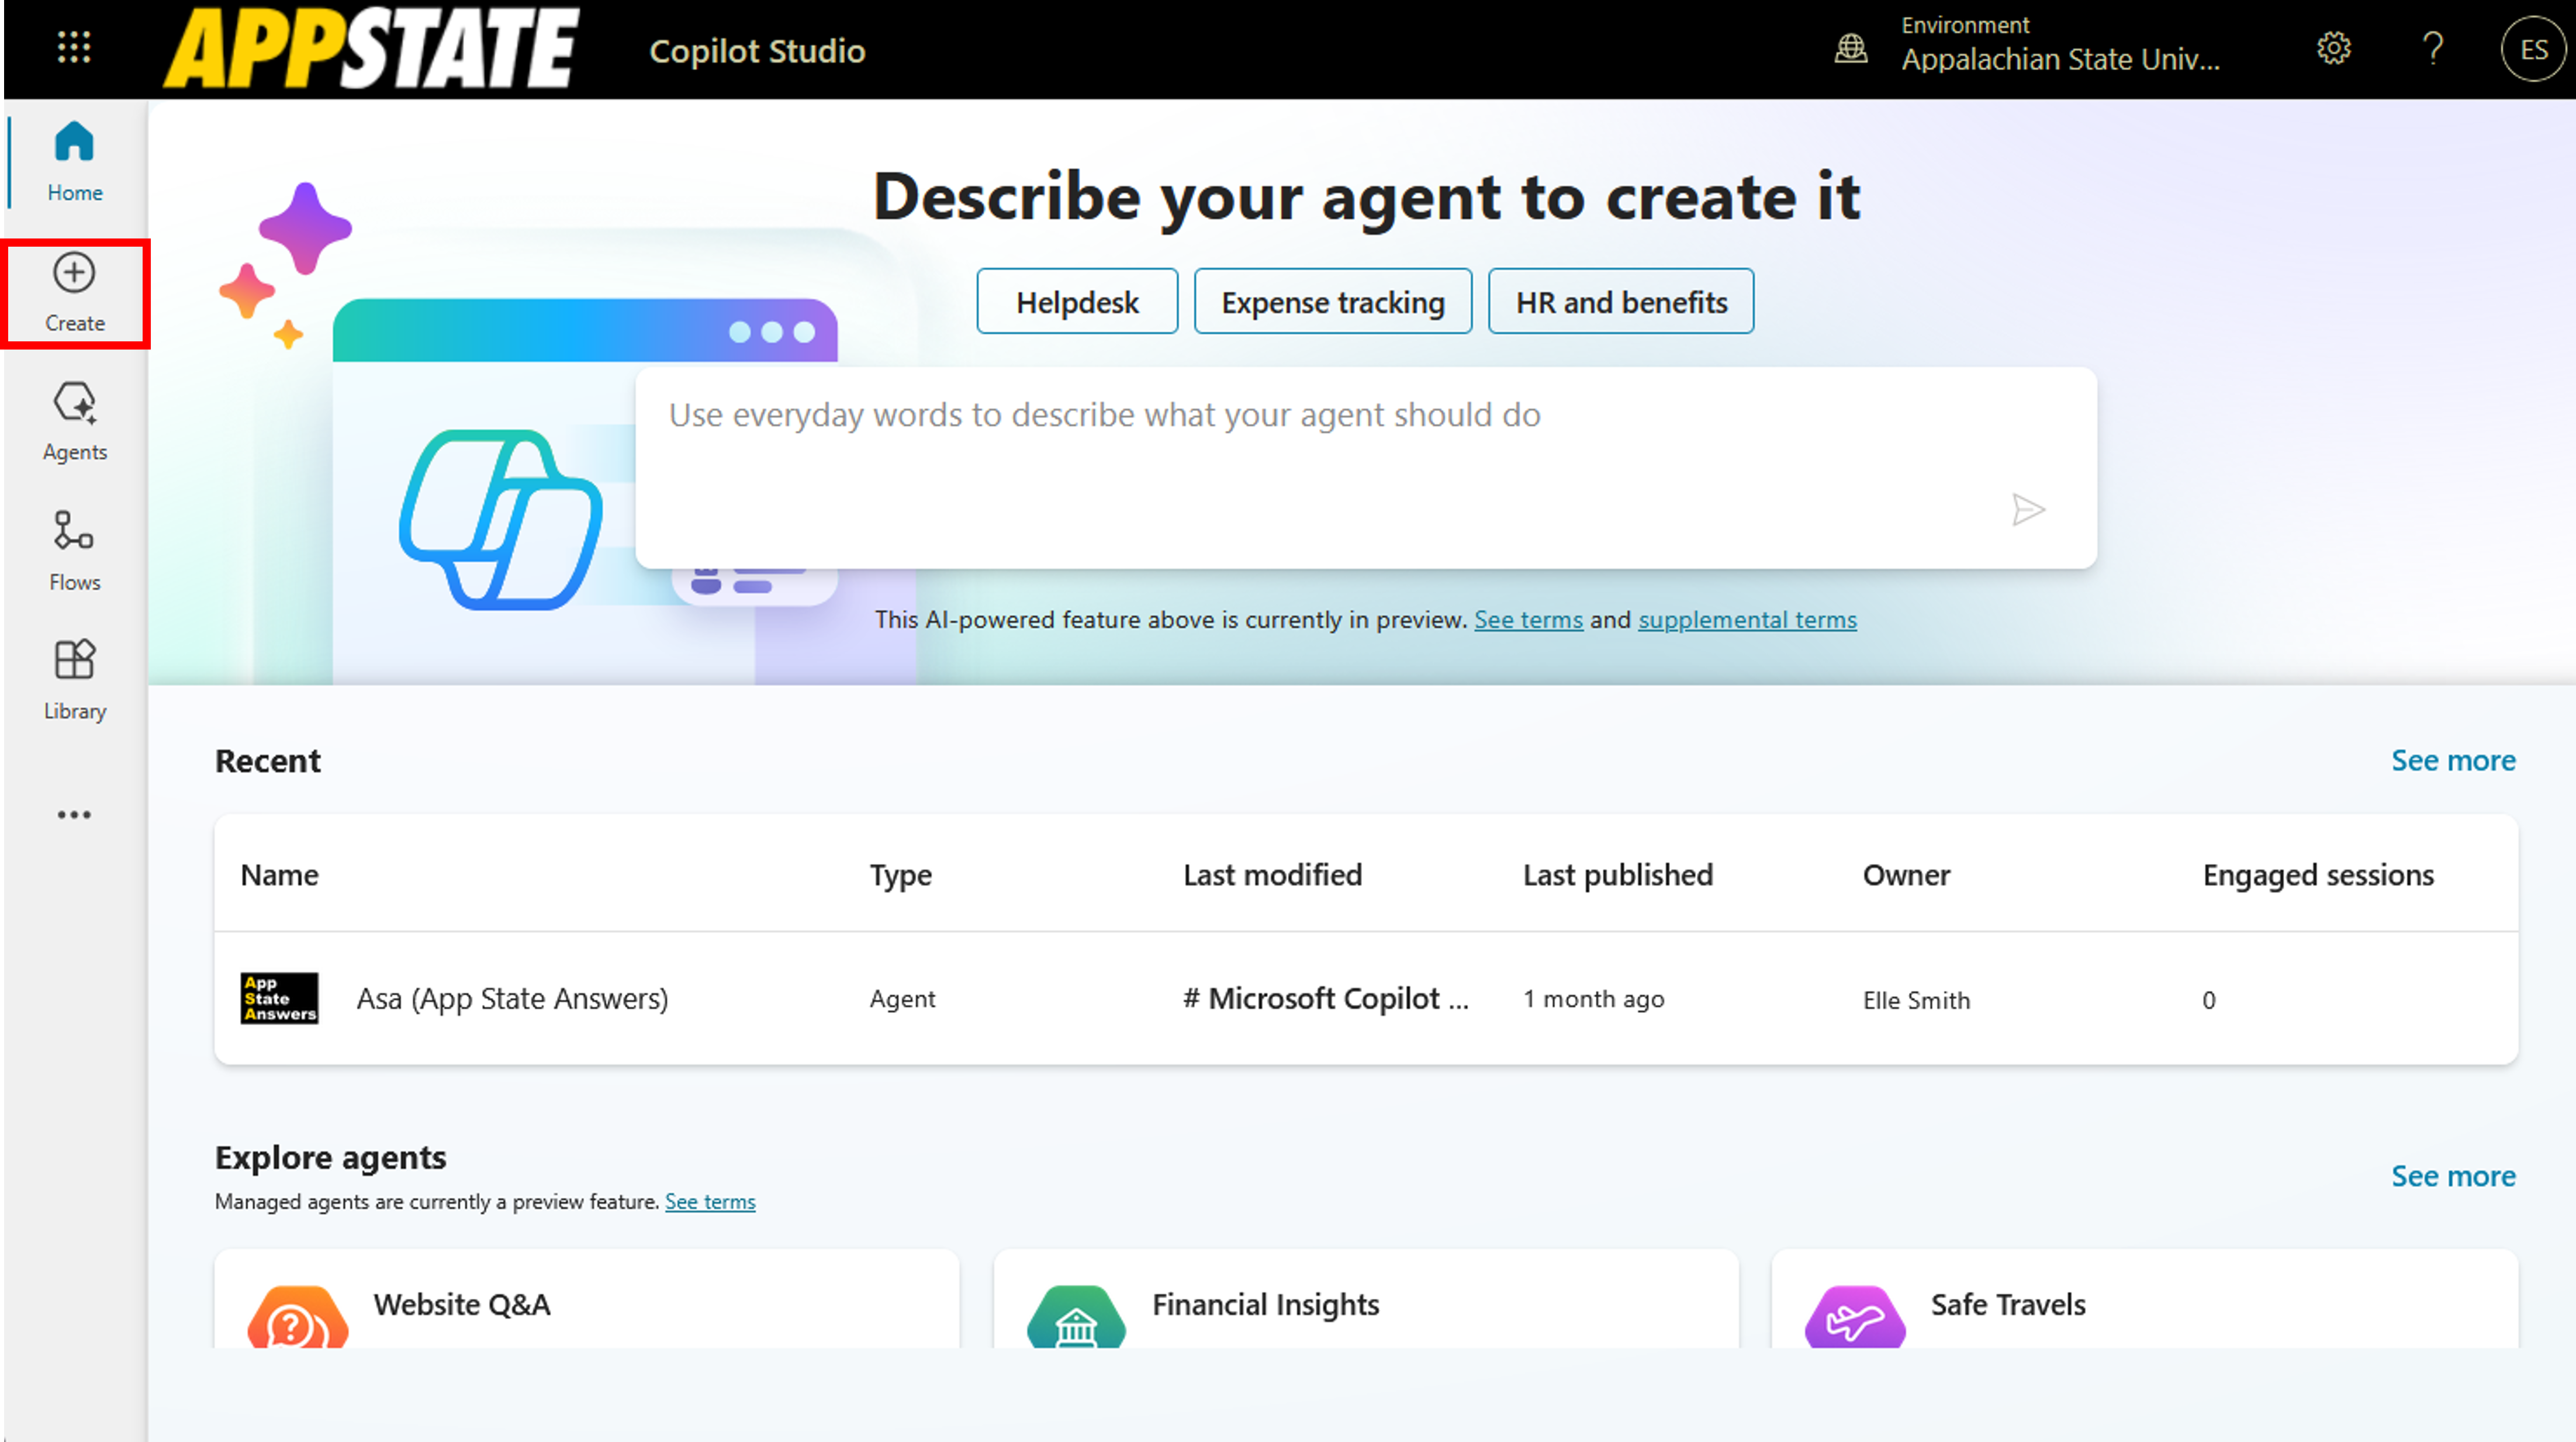
Task: Select the Expense tracking suggestion
Action: click(x=1332, y=302)
